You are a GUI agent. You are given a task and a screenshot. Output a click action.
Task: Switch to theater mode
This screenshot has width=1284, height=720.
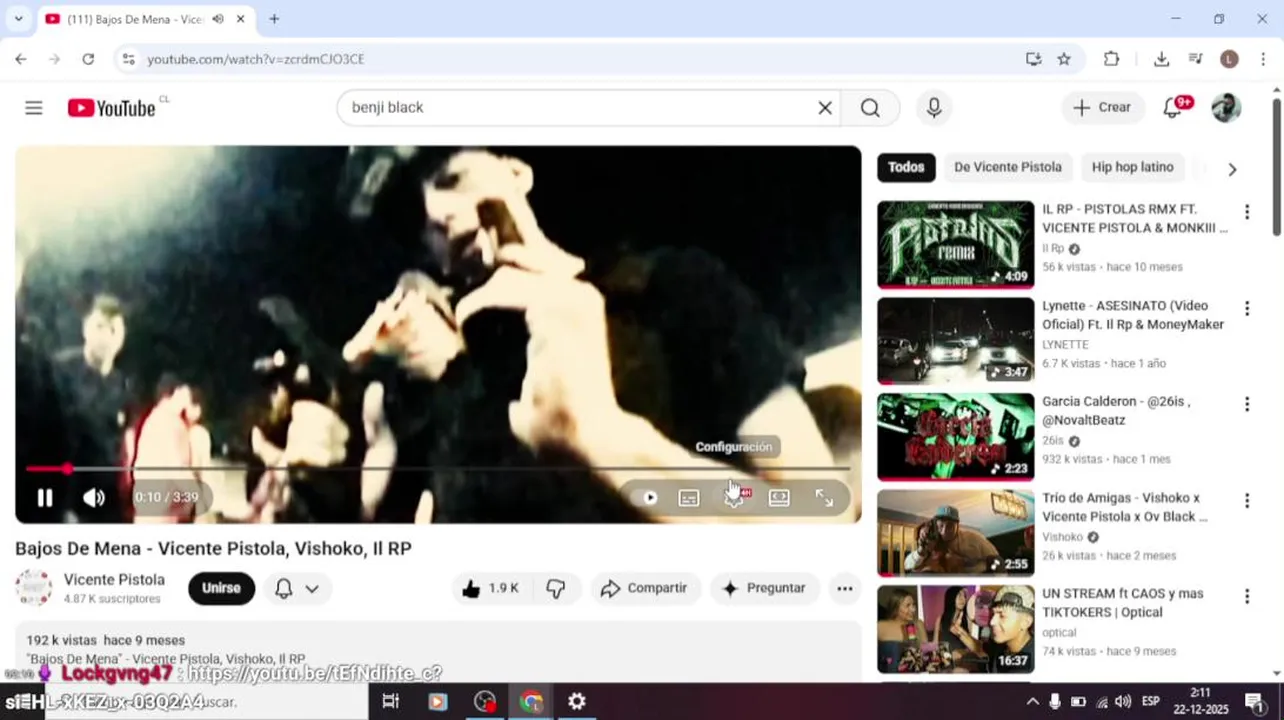779,498
